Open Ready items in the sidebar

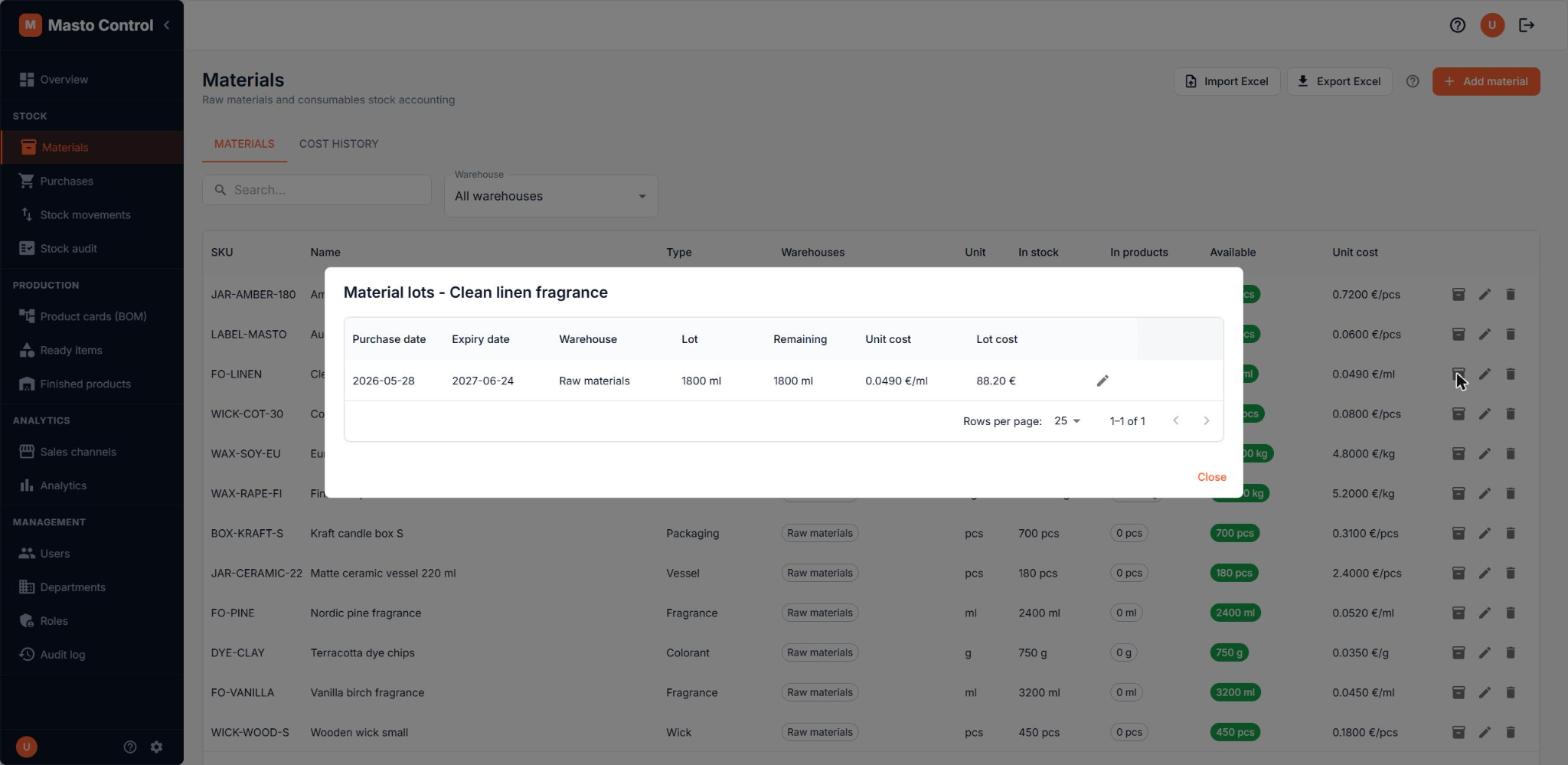(91, 350)
